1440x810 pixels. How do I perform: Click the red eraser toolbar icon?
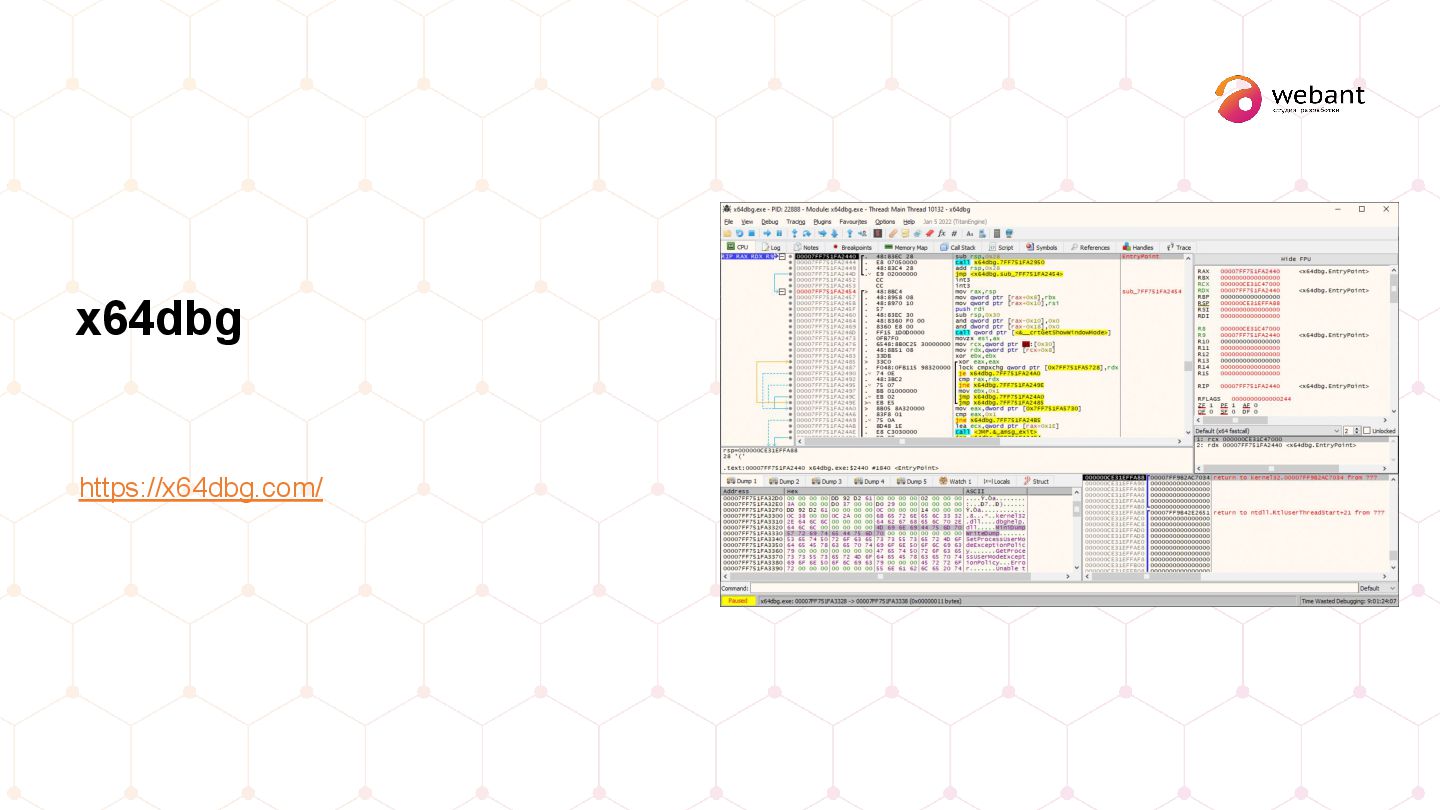point(930,233)
